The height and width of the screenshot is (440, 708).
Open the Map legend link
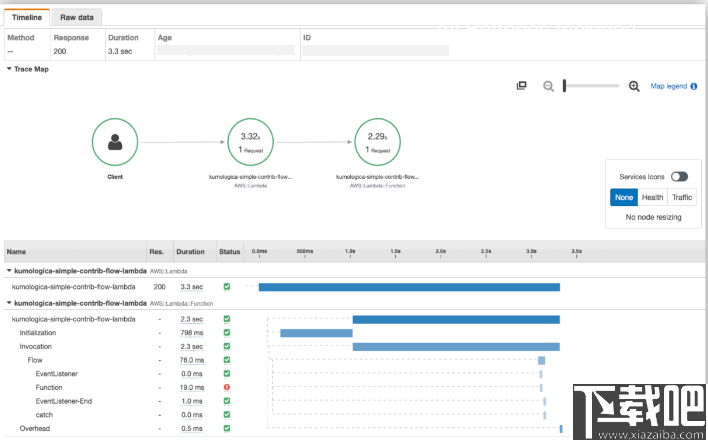(x=668, y=86)
